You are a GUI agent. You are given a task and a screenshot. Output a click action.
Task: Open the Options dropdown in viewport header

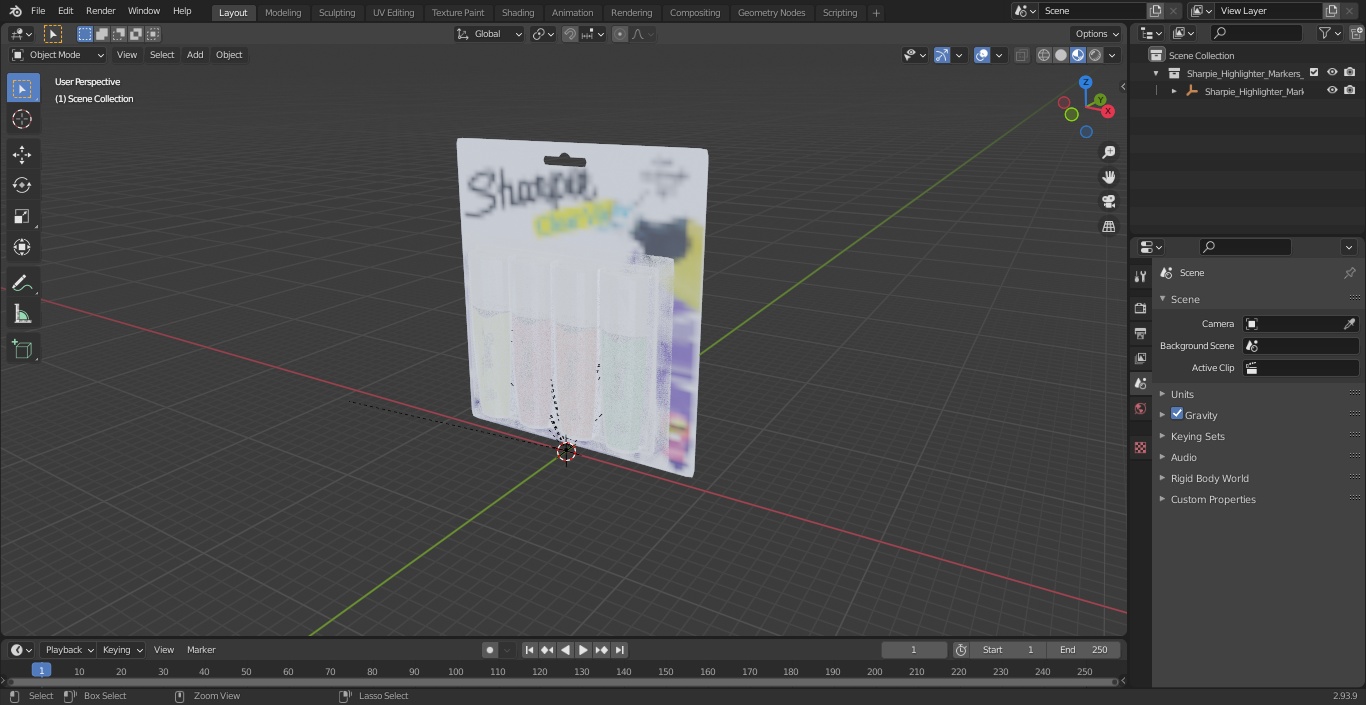[1097, 34]
